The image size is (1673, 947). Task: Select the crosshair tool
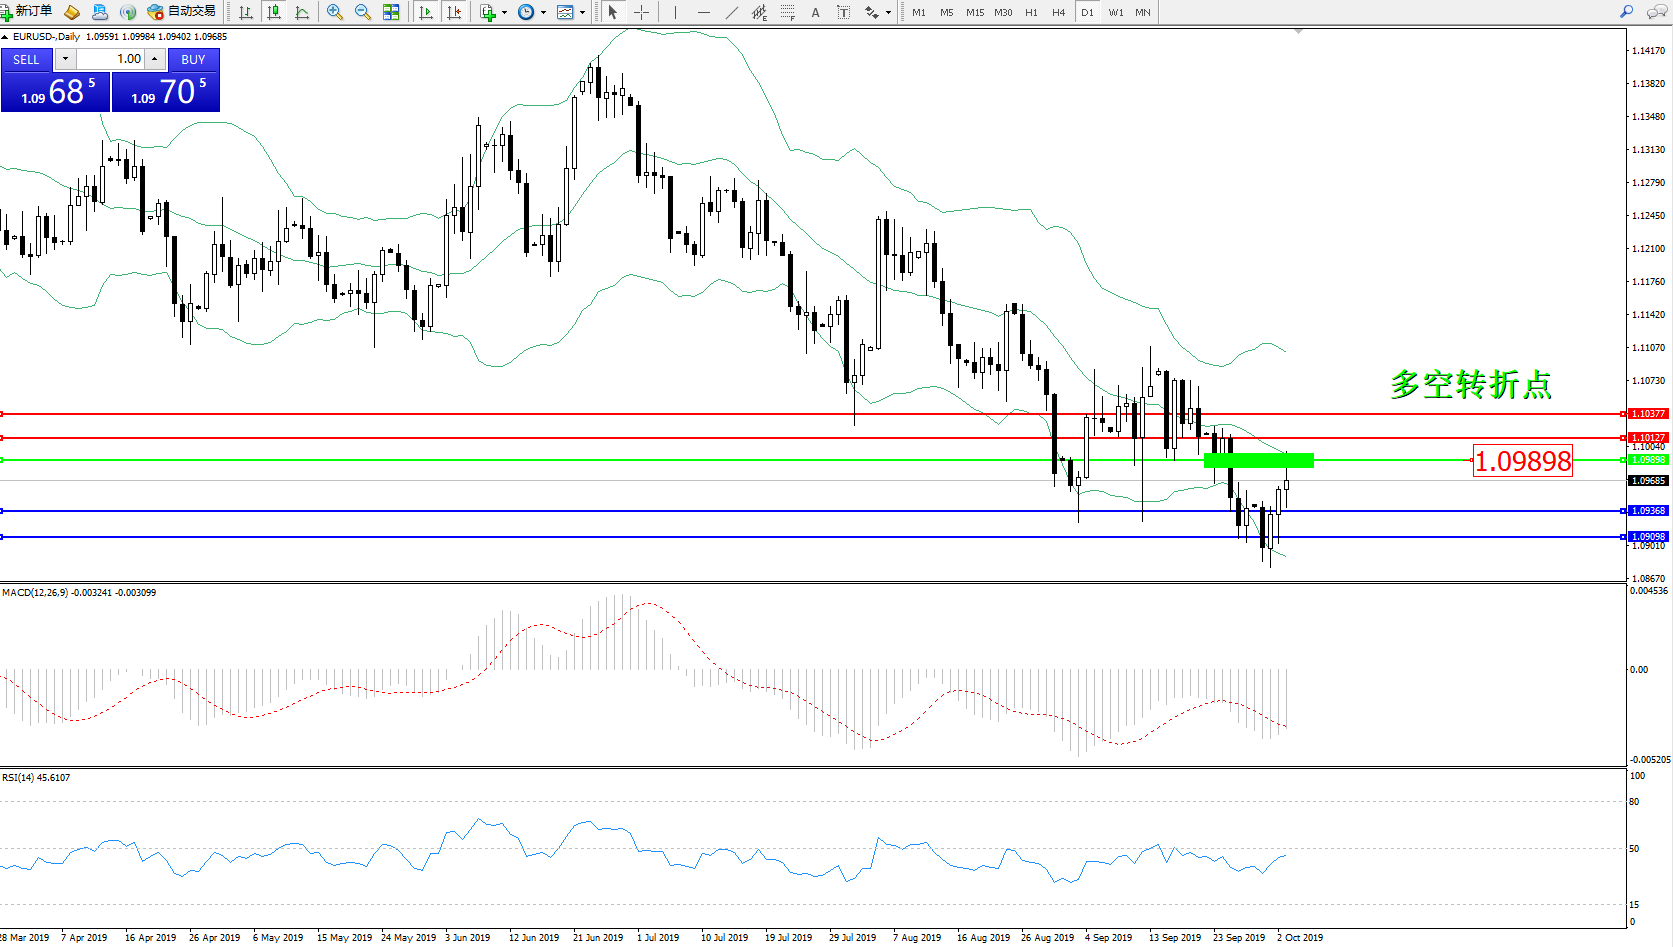click(642, 12)
